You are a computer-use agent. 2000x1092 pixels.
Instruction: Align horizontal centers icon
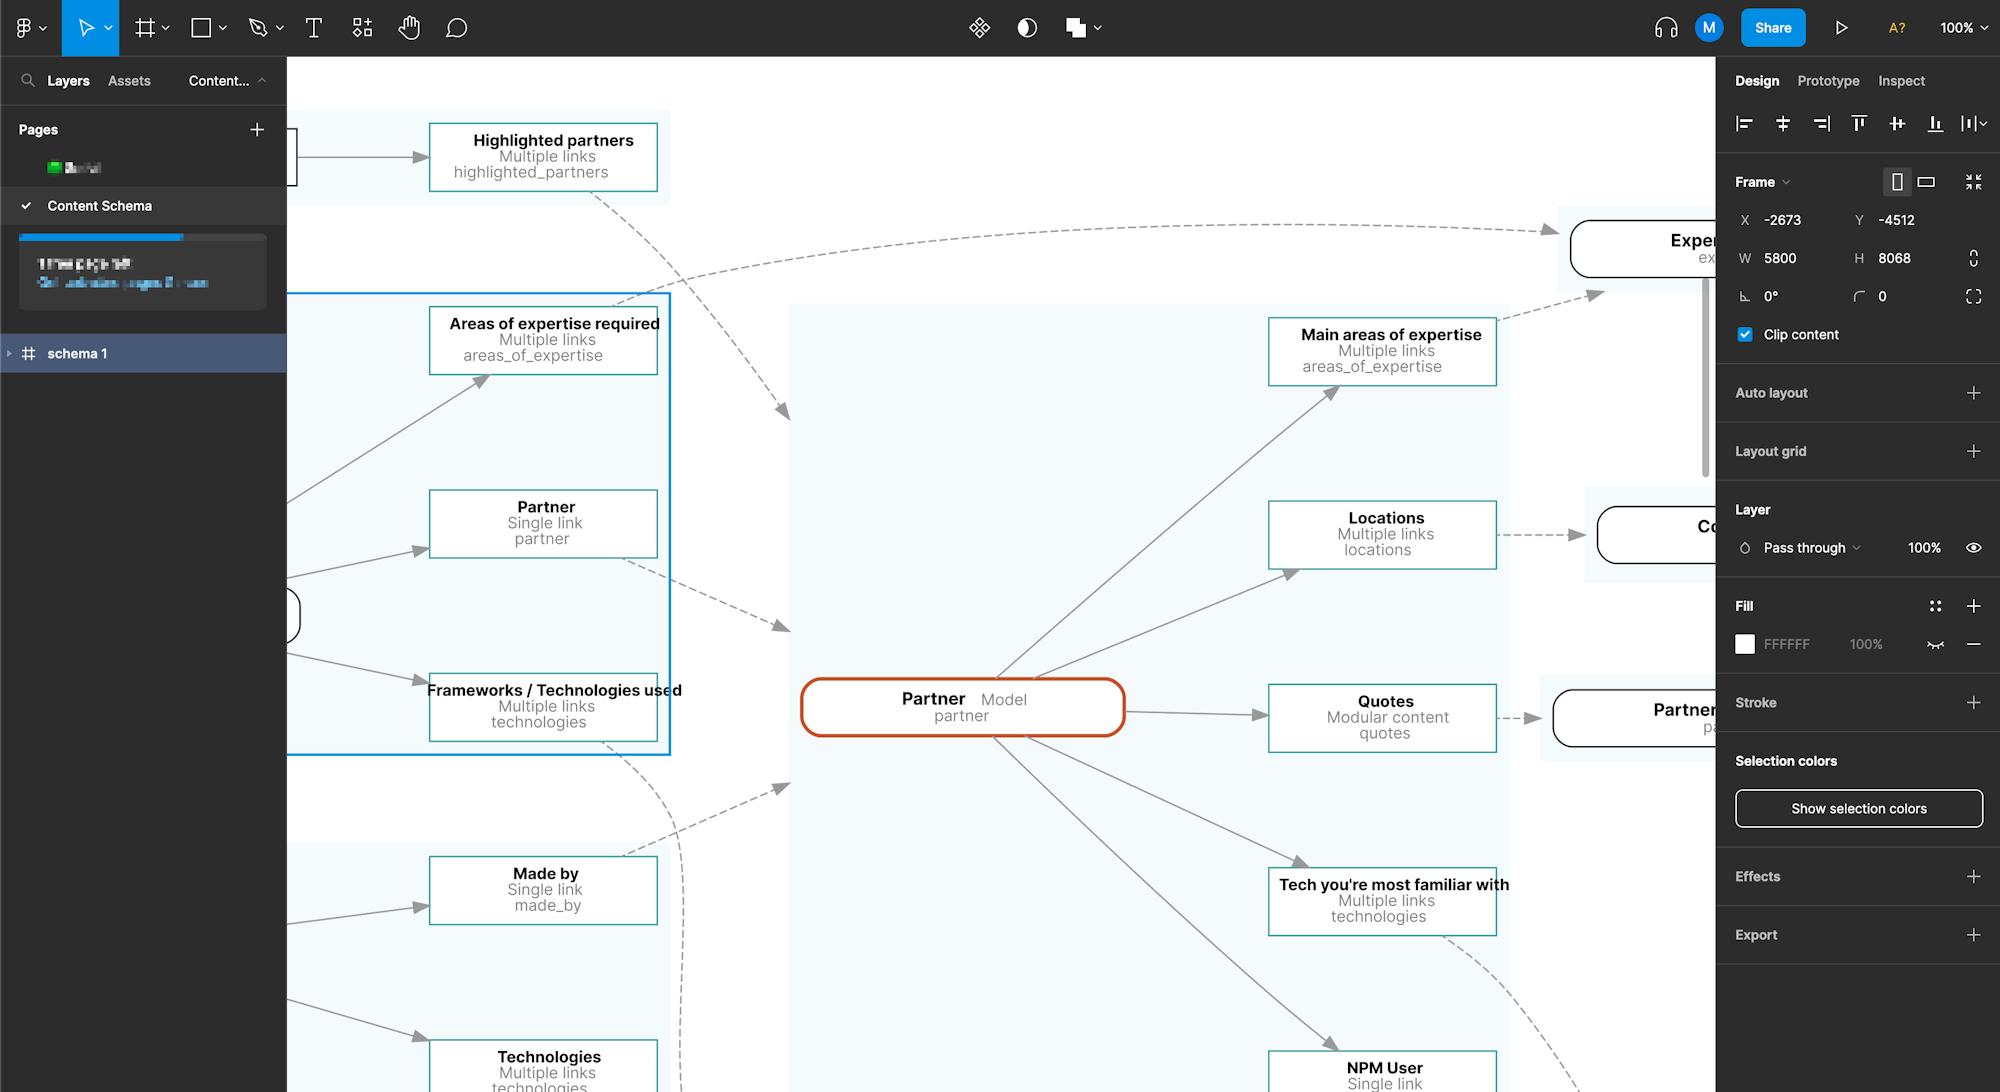pos(1783,124)
